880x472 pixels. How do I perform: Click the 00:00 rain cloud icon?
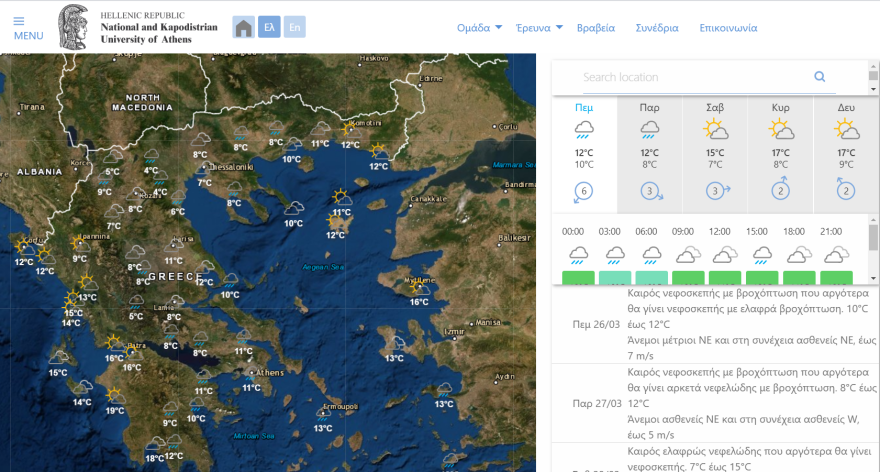577,254
